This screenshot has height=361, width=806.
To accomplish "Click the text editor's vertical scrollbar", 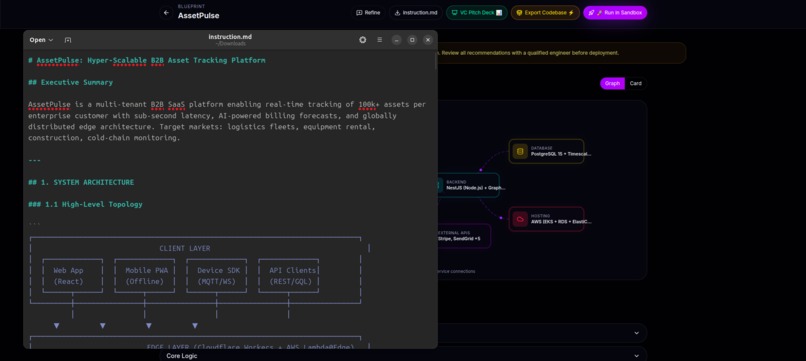I will (x=436, y=61).
